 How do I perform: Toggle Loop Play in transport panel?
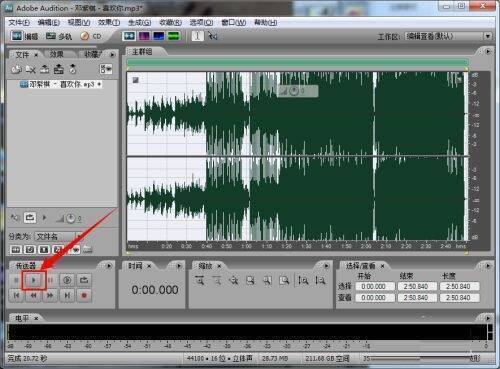[84, 280]
